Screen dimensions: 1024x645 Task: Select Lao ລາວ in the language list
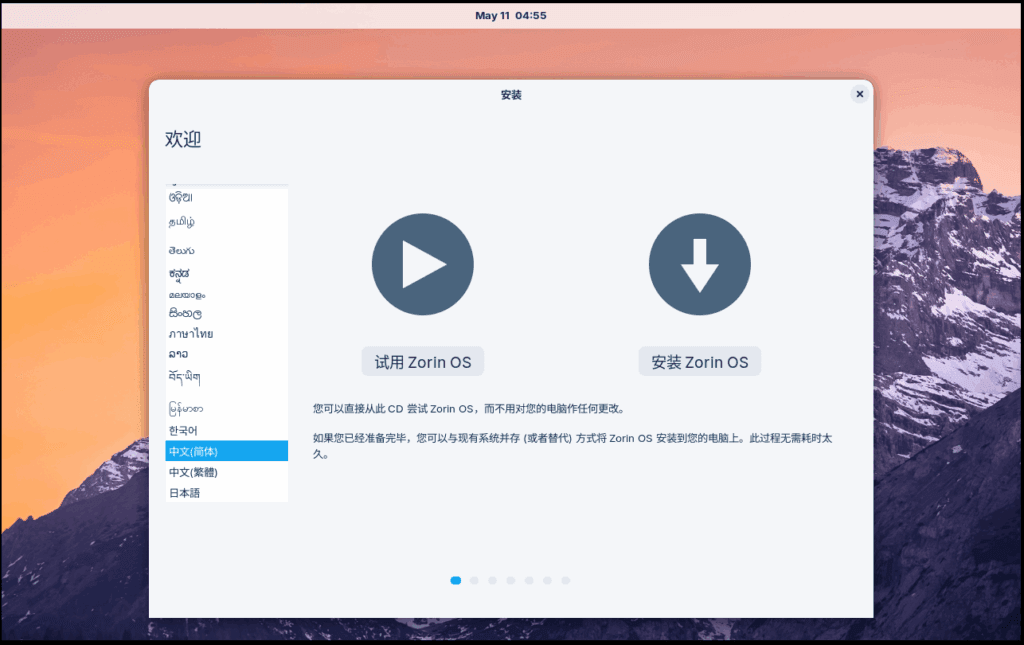(x=179, y=354)
